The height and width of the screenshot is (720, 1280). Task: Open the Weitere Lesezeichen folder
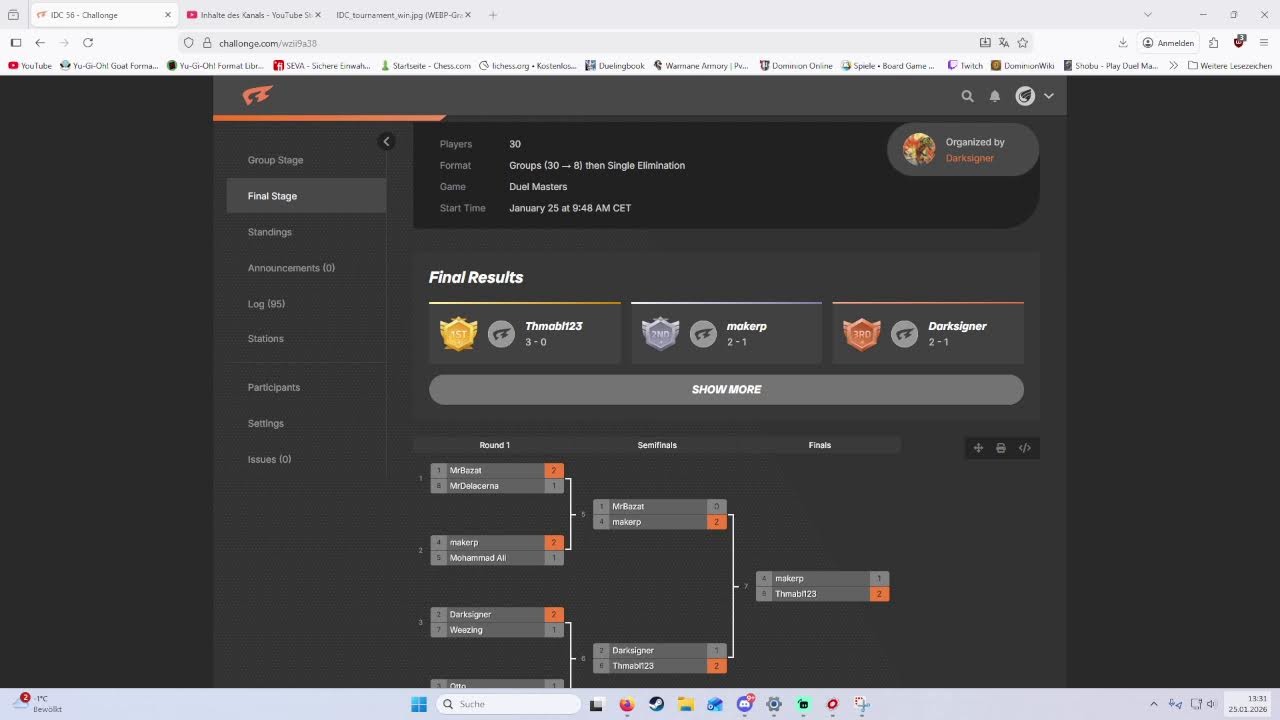tap(1230, 66)
